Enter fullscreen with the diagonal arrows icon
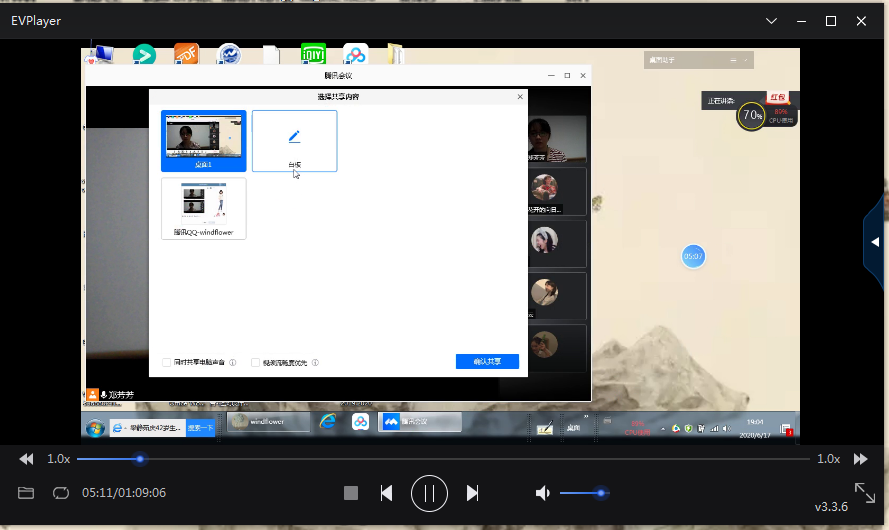Image resolution: width=889 pixels, height=530 pixels. 865,493
